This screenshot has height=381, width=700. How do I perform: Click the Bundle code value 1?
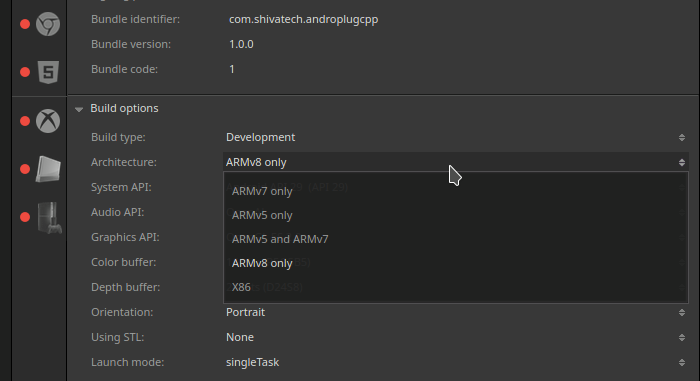point(232,69)
